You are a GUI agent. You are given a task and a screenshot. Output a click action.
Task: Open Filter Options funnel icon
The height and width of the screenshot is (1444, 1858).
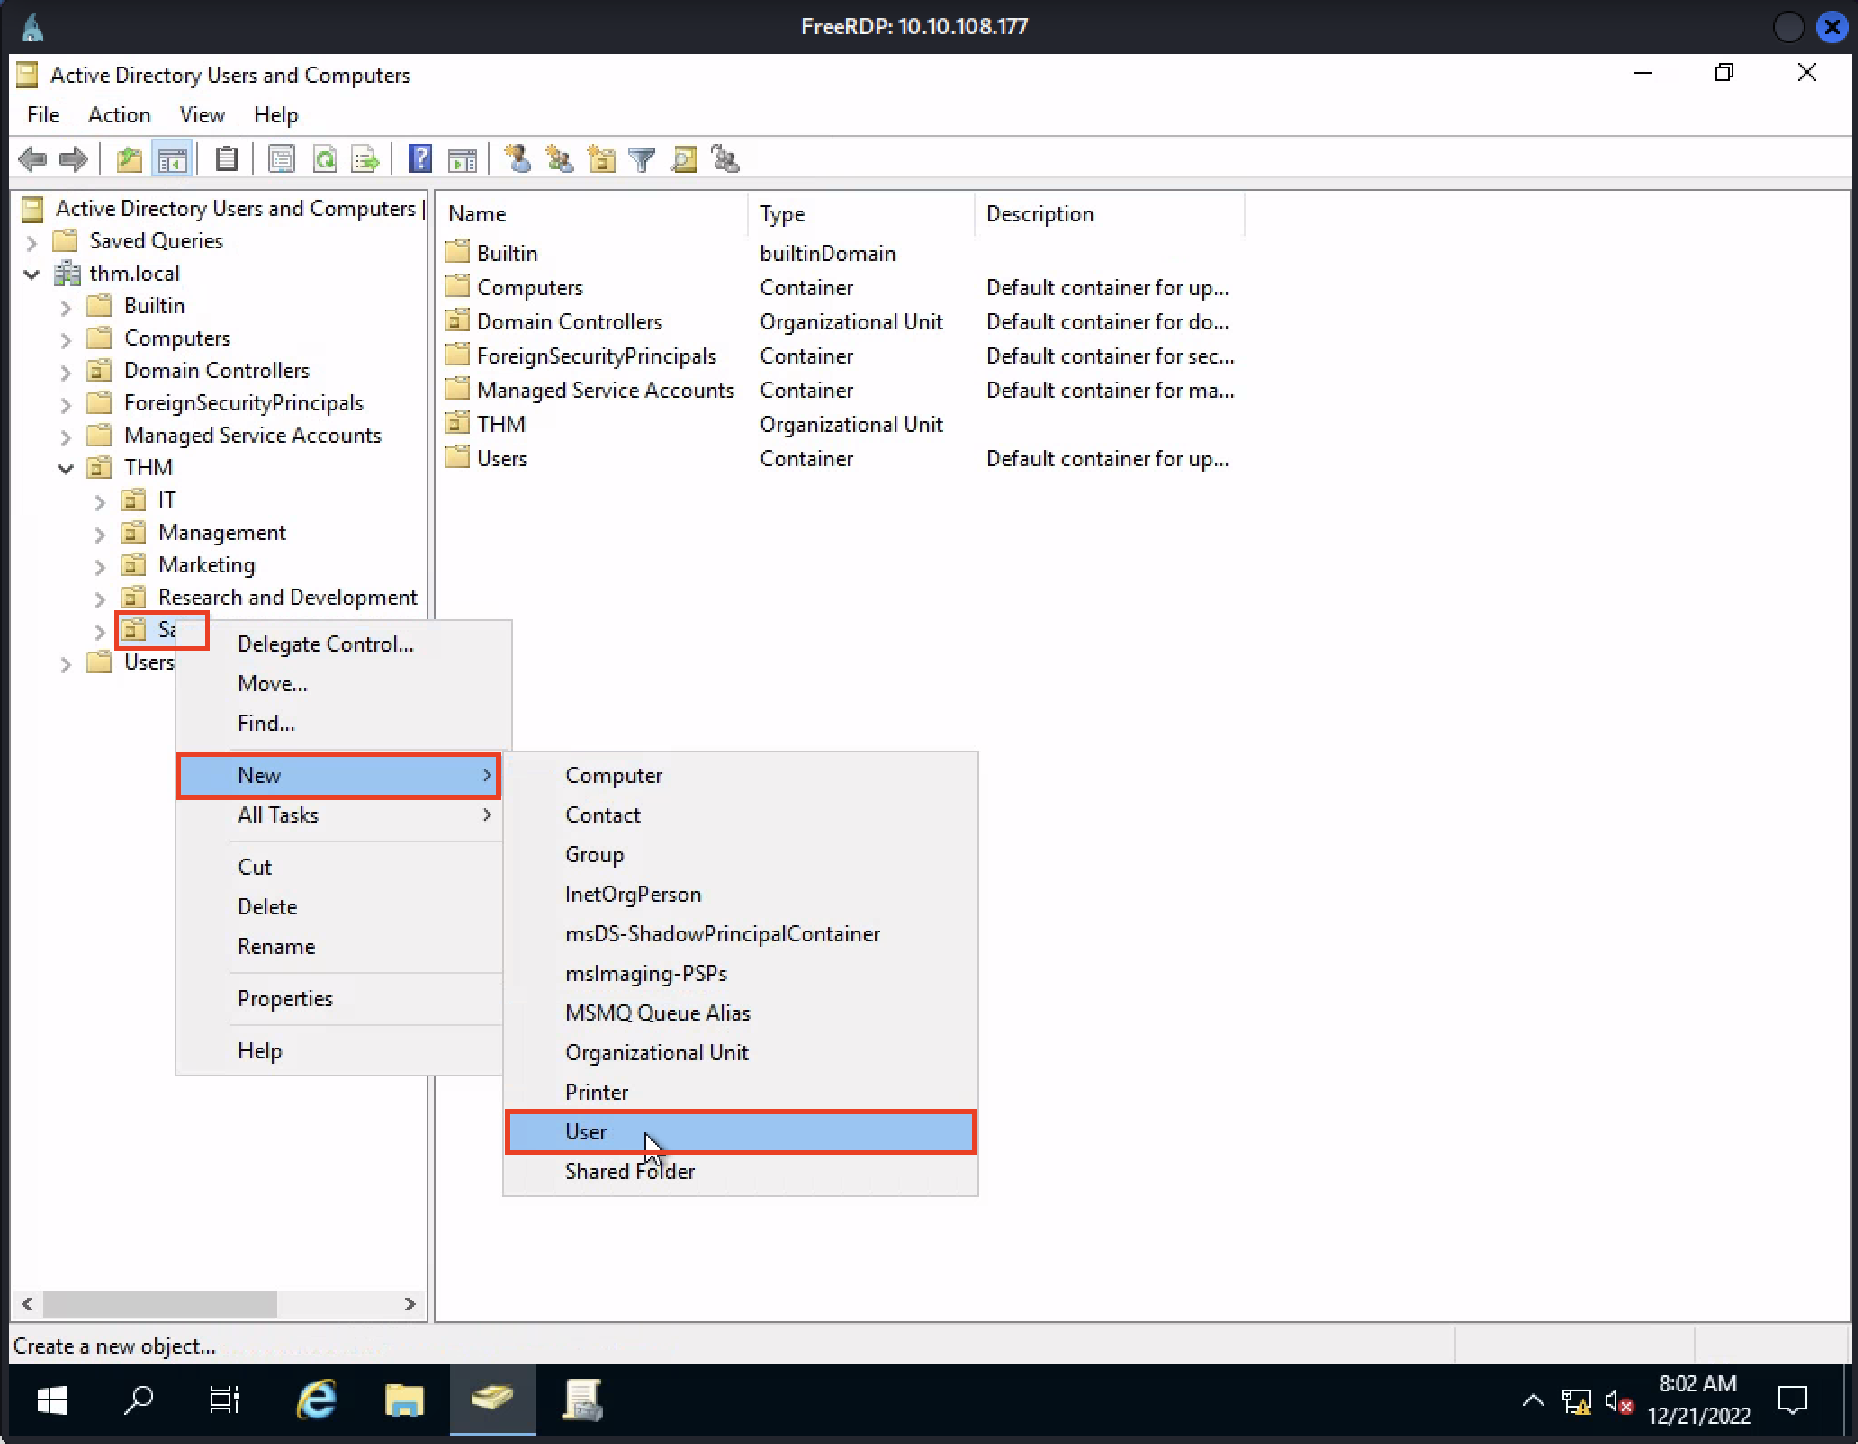(x=642, y=159)
